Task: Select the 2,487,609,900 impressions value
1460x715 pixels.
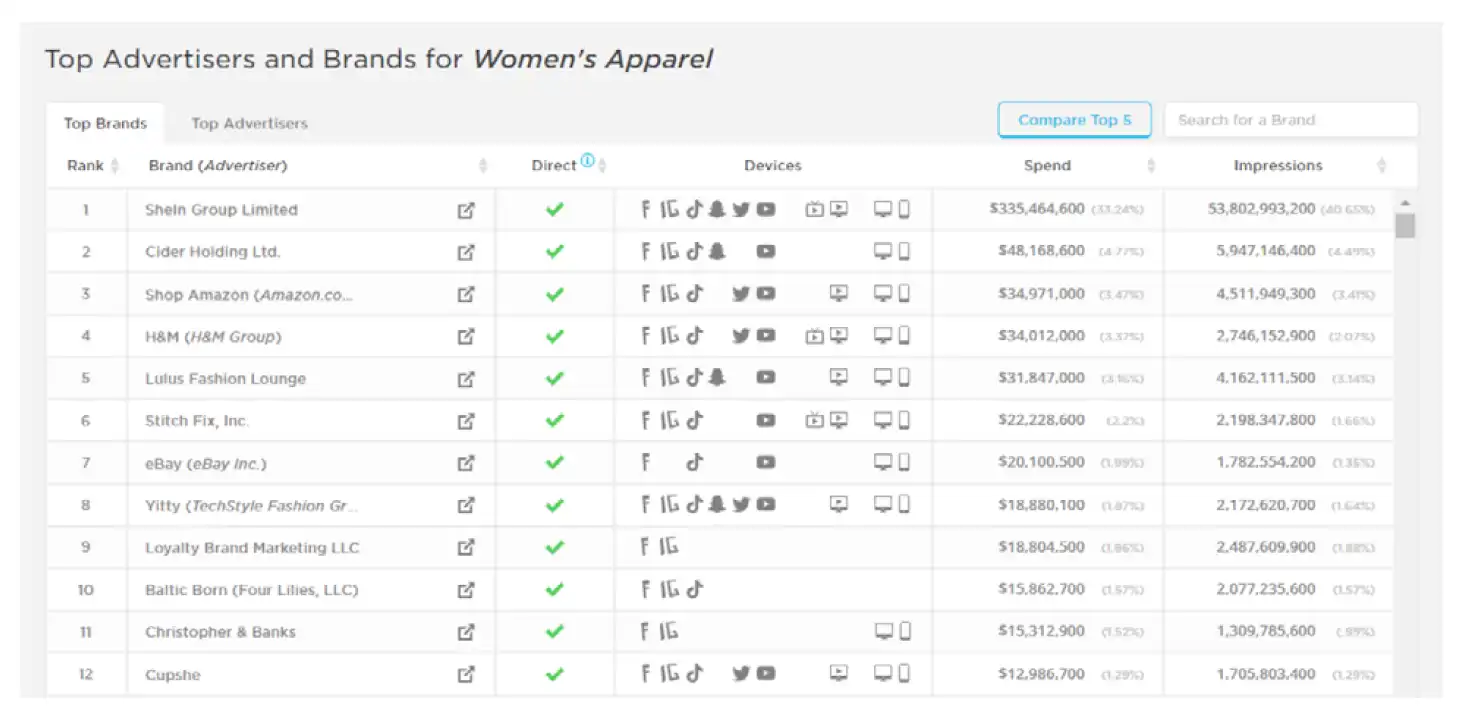Action: [x=1266, y=547]
